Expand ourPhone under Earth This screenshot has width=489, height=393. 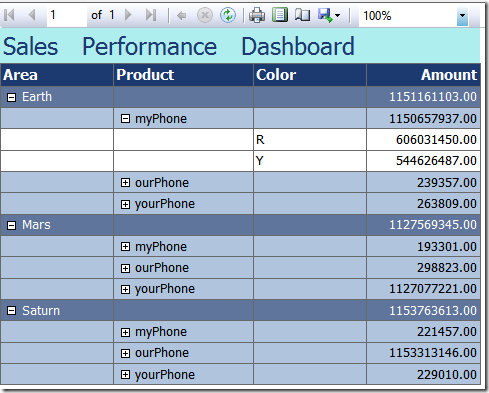pos(125,183)
